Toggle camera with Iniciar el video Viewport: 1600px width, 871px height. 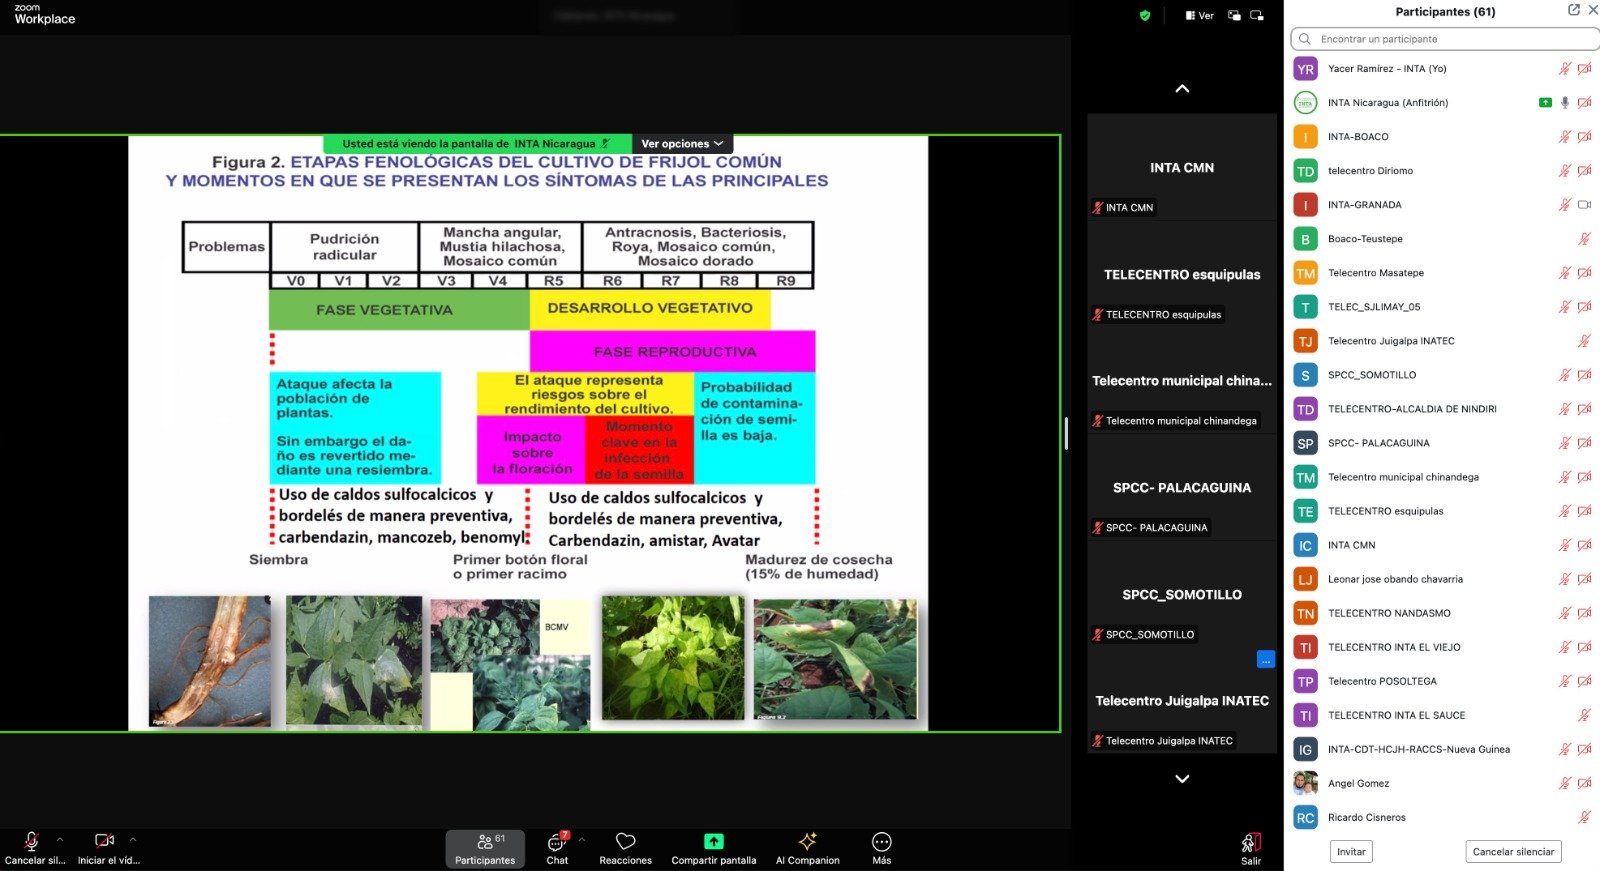coord(104,842)
